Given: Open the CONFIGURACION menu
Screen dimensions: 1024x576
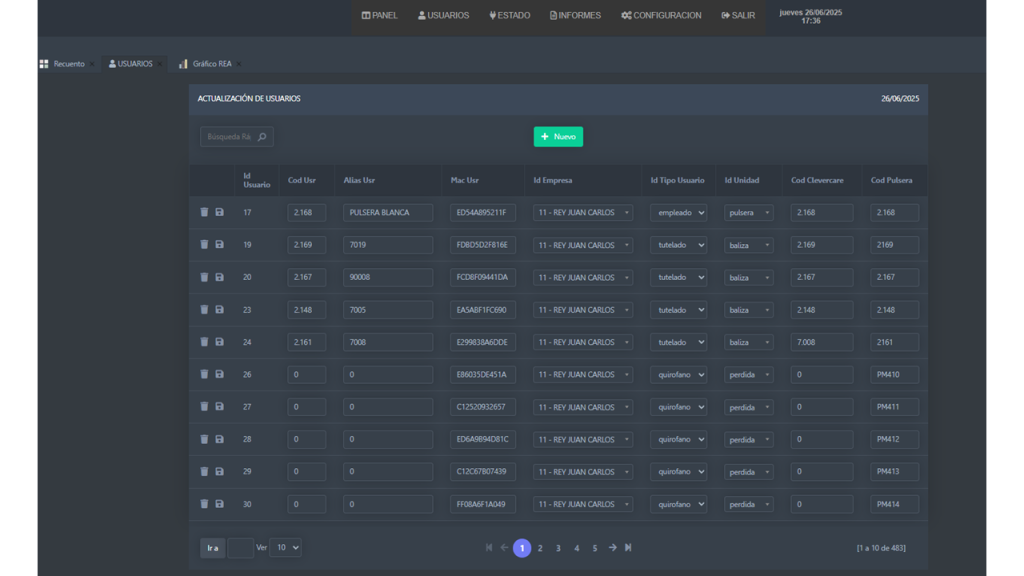Looking at the screenshot, I should (x=661, y=15).
